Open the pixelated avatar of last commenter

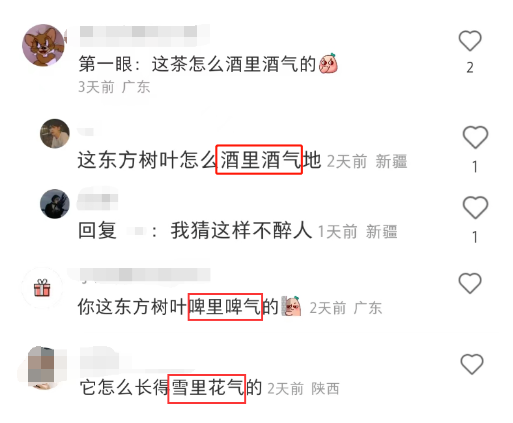click(42, 367)
